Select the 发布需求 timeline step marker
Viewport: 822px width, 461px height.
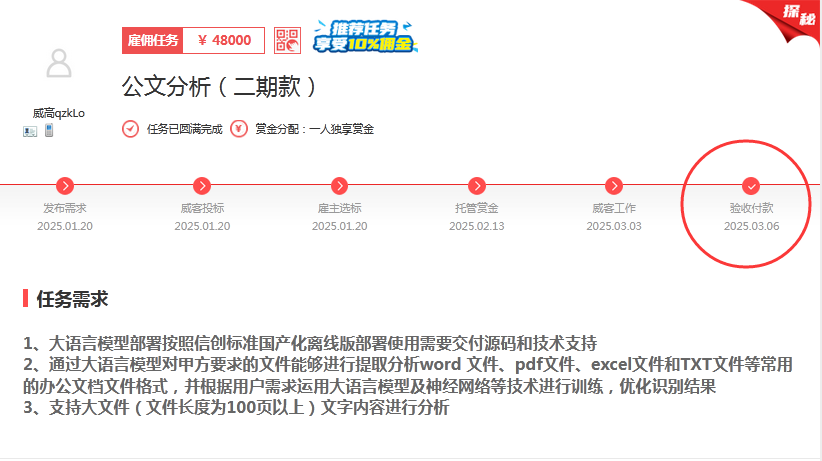point(65,186)
